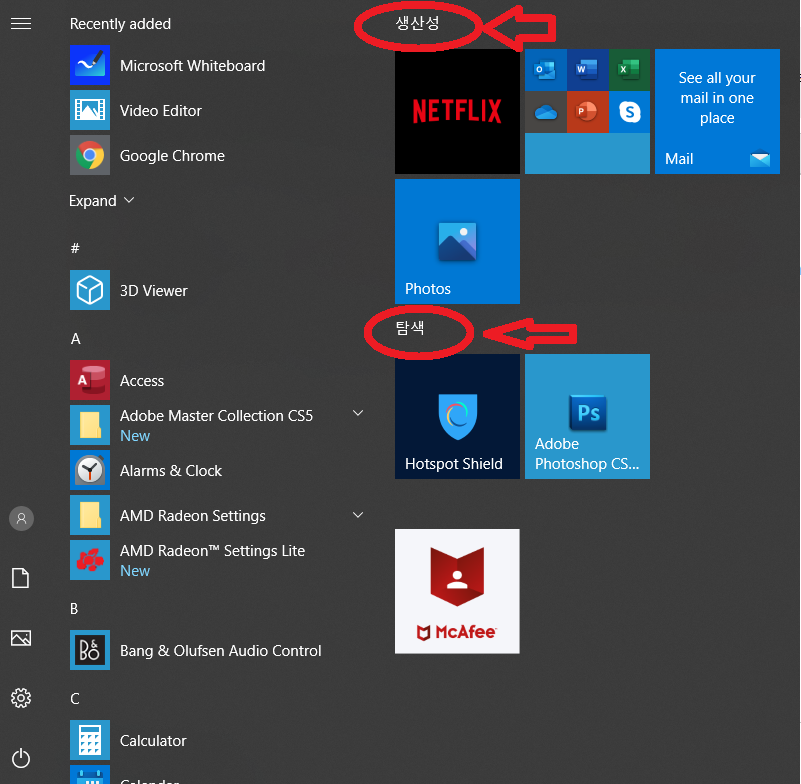This screenshot has height=784, width=801.
Task: Launch Microsoft Whiteboard from Recently added
Action: click(217, 65)
